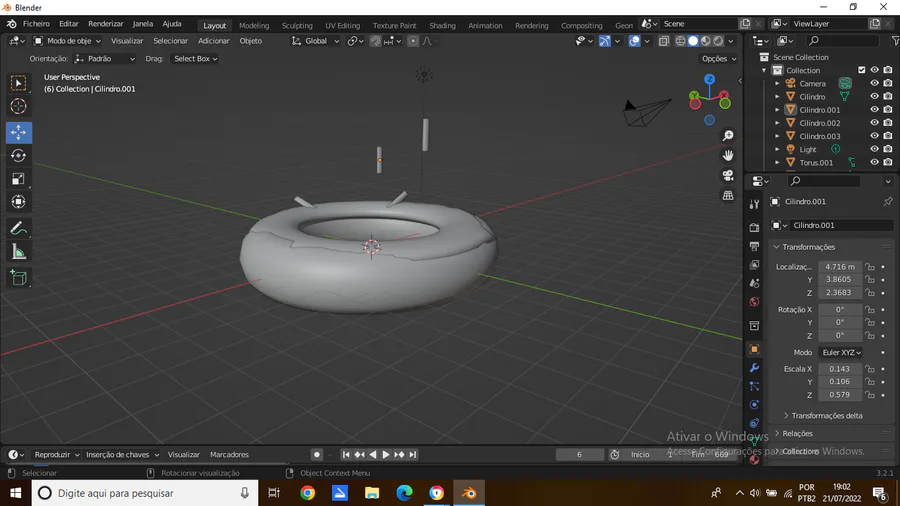The image size is (900, 506).
Task: Play animation with the play button
Action: tap(386, 454)
